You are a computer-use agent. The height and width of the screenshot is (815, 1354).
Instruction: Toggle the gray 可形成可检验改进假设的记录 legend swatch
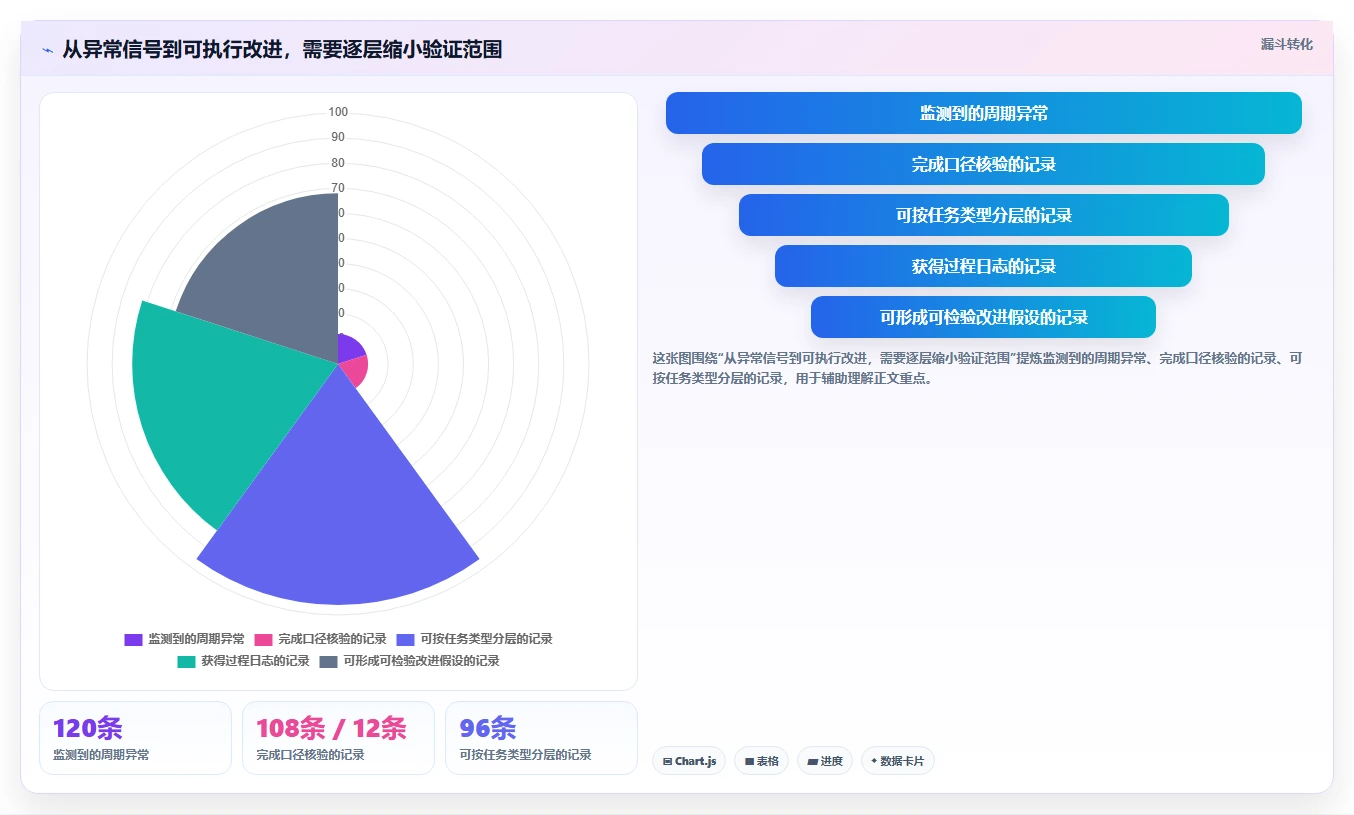(329, 661)
